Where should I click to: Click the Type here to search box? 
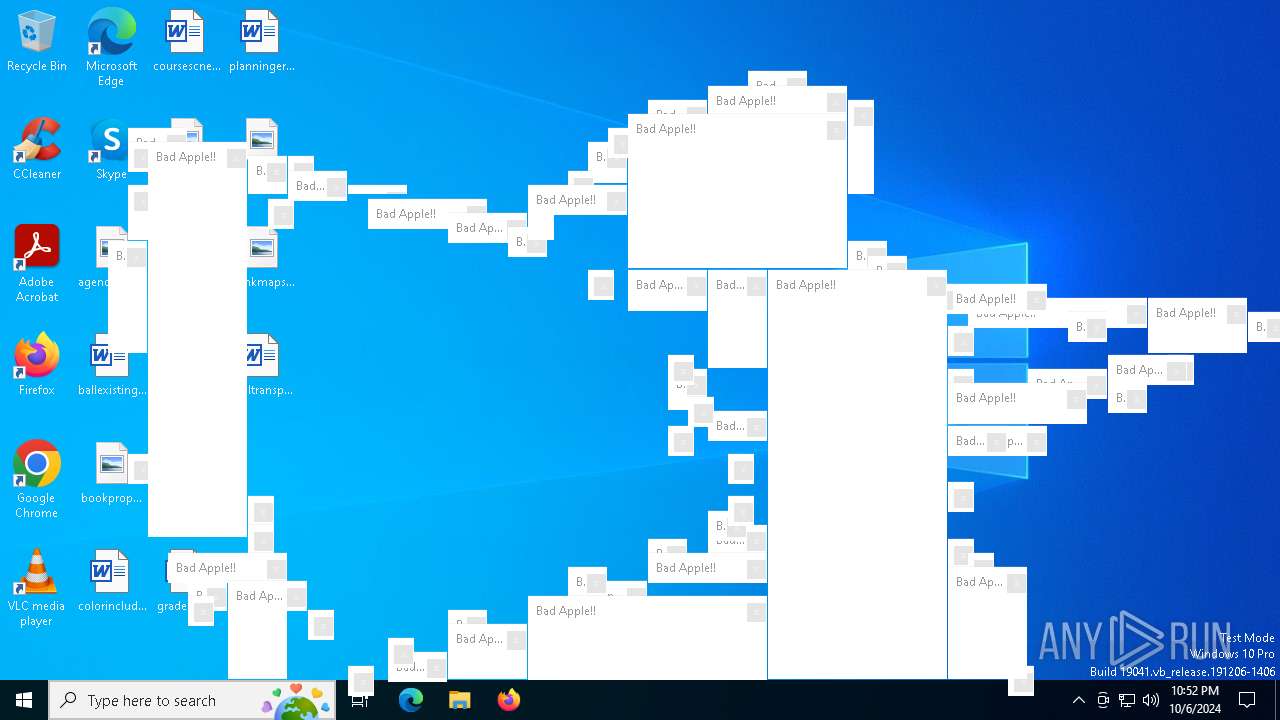(x=192, y=700)
